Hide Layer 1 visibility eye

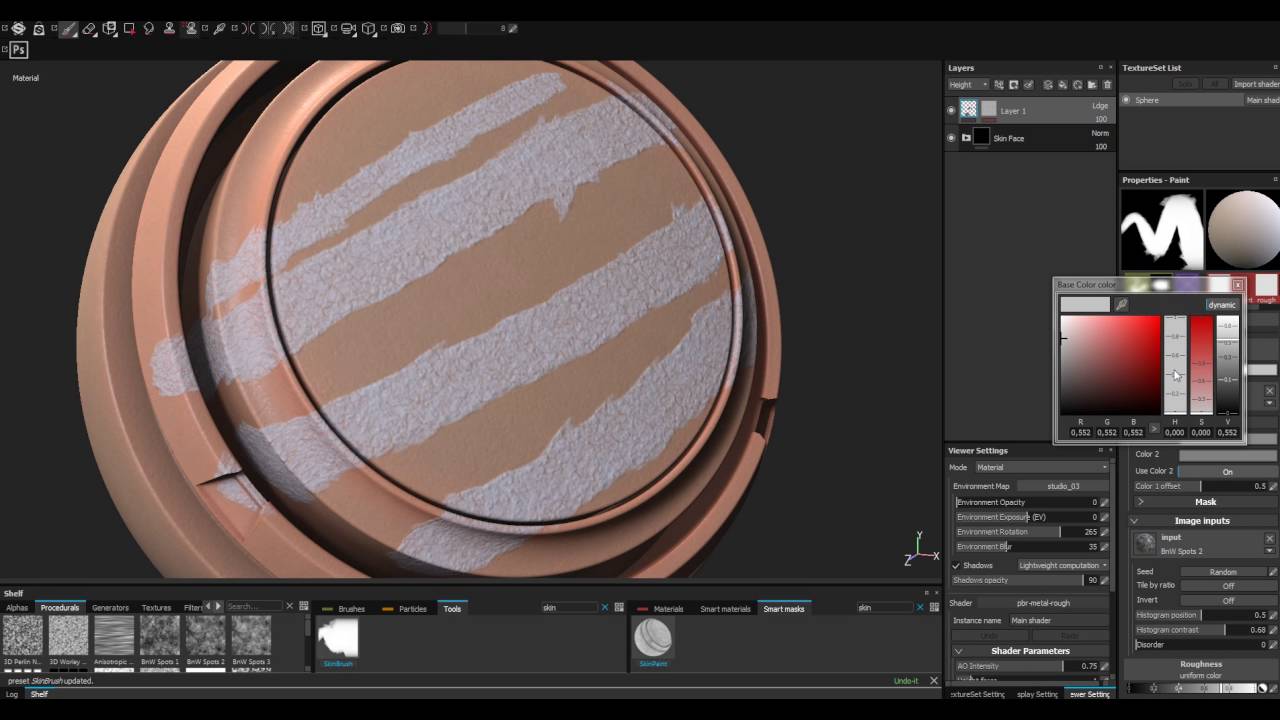(951, 110)
